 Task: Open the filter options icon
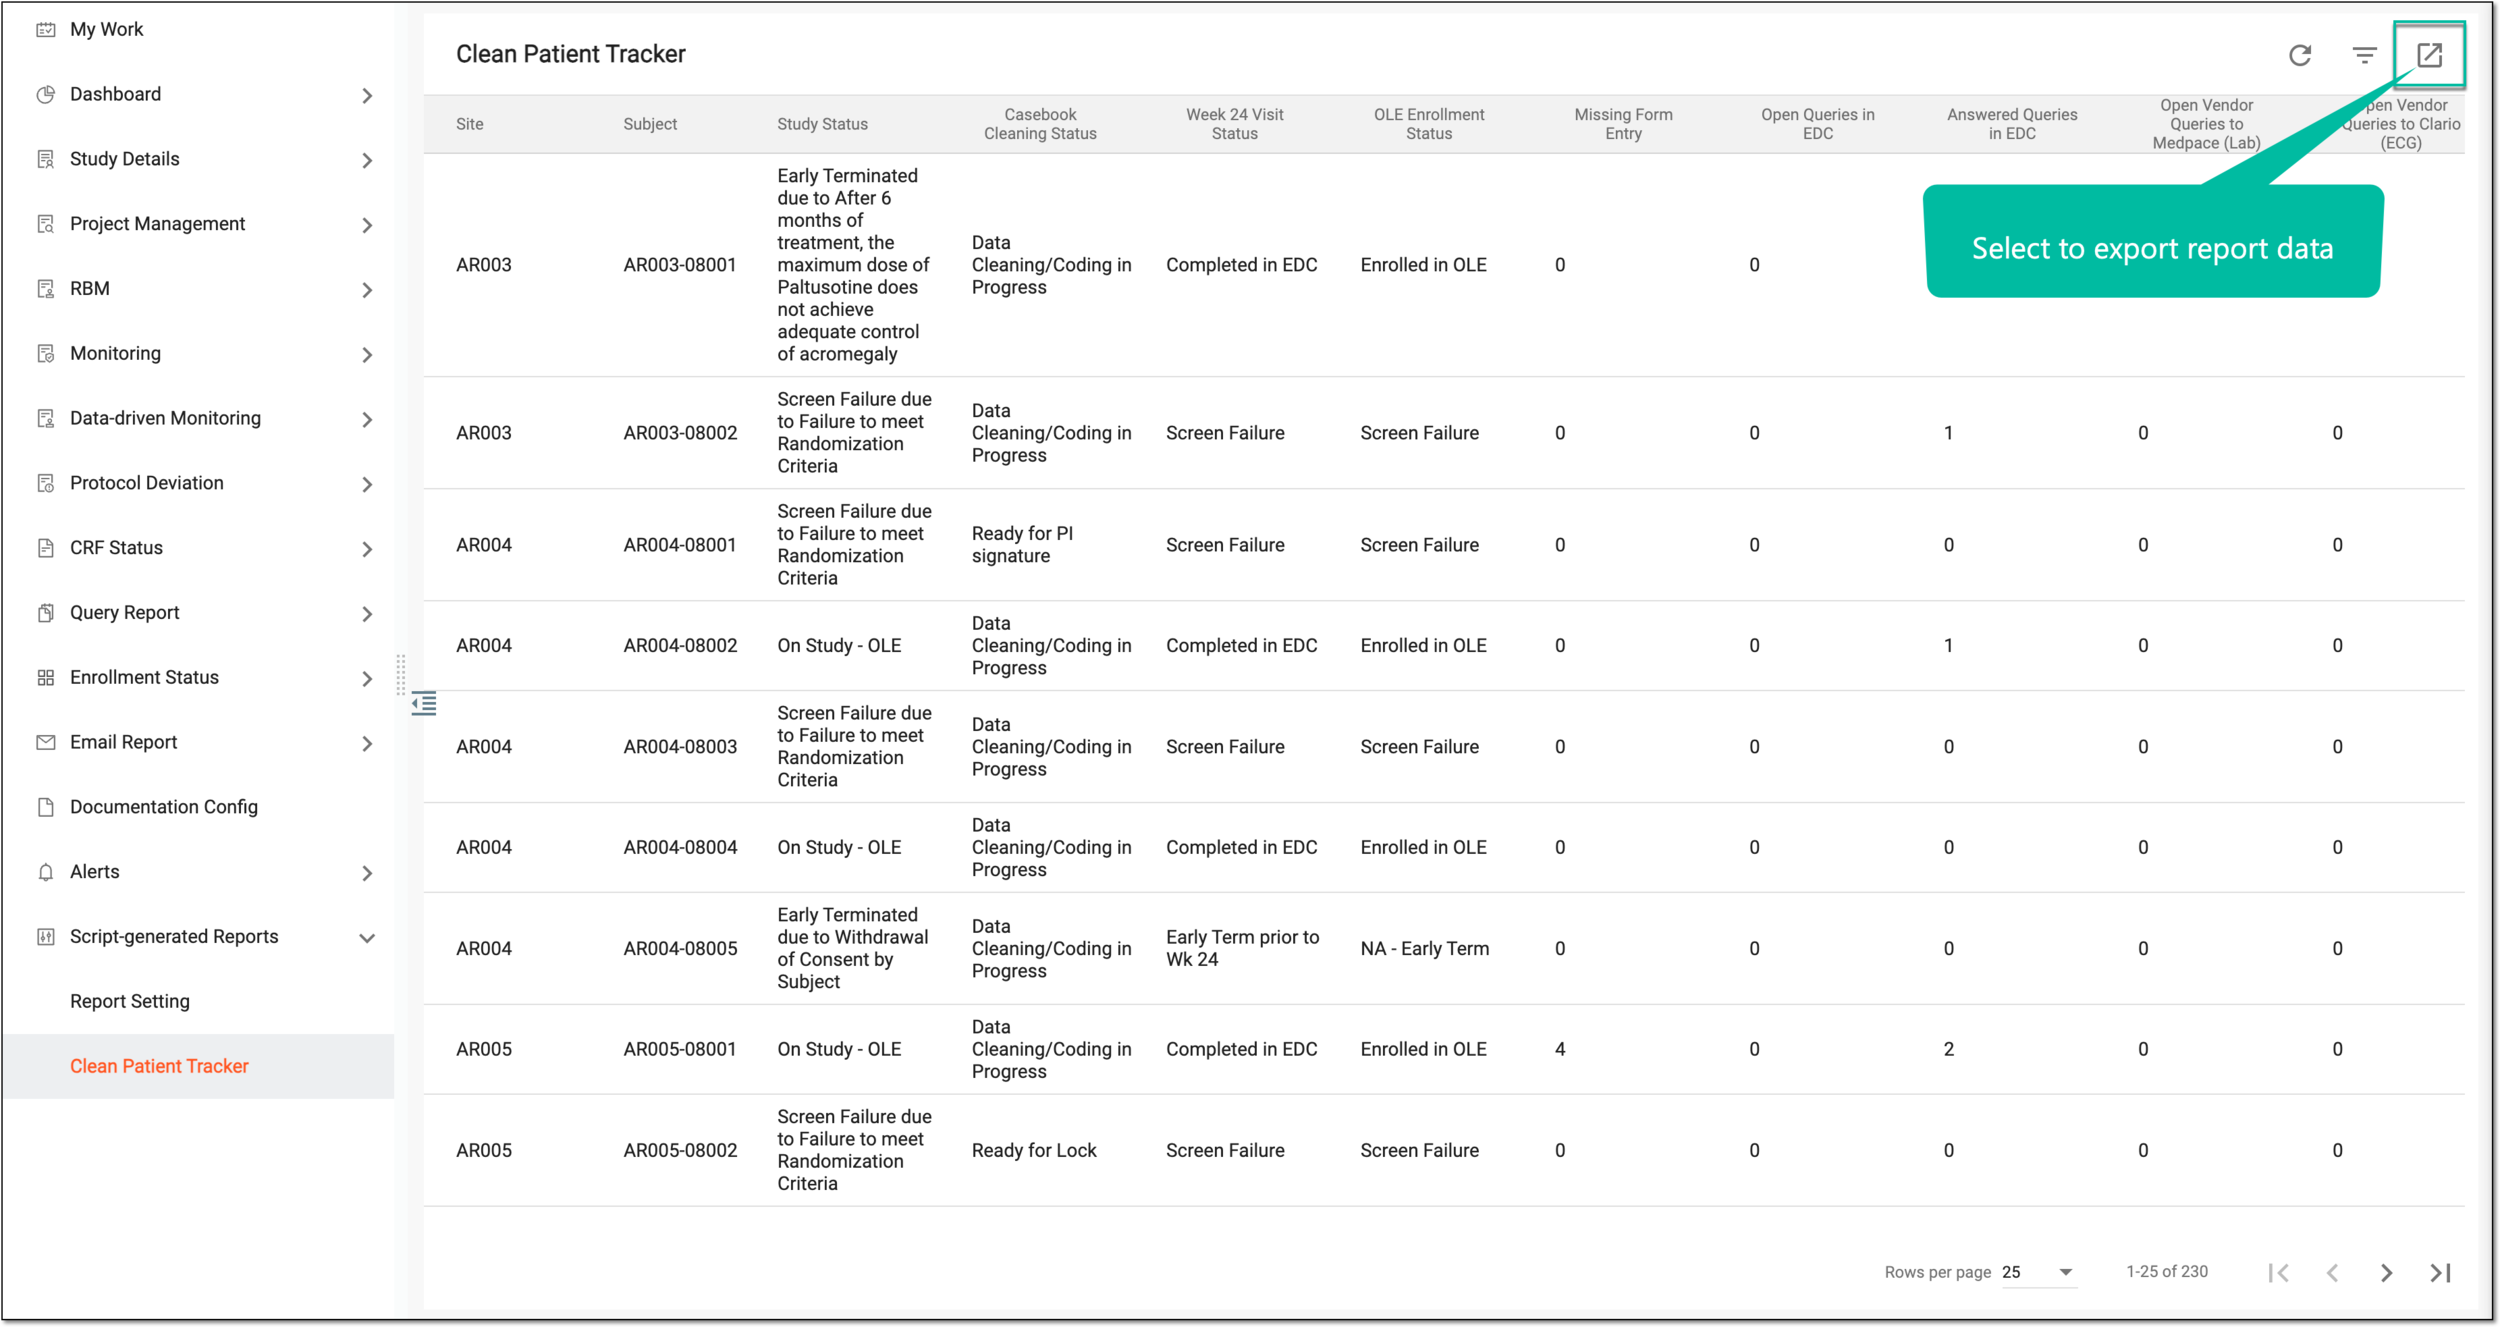click(x=2364, y=55)
